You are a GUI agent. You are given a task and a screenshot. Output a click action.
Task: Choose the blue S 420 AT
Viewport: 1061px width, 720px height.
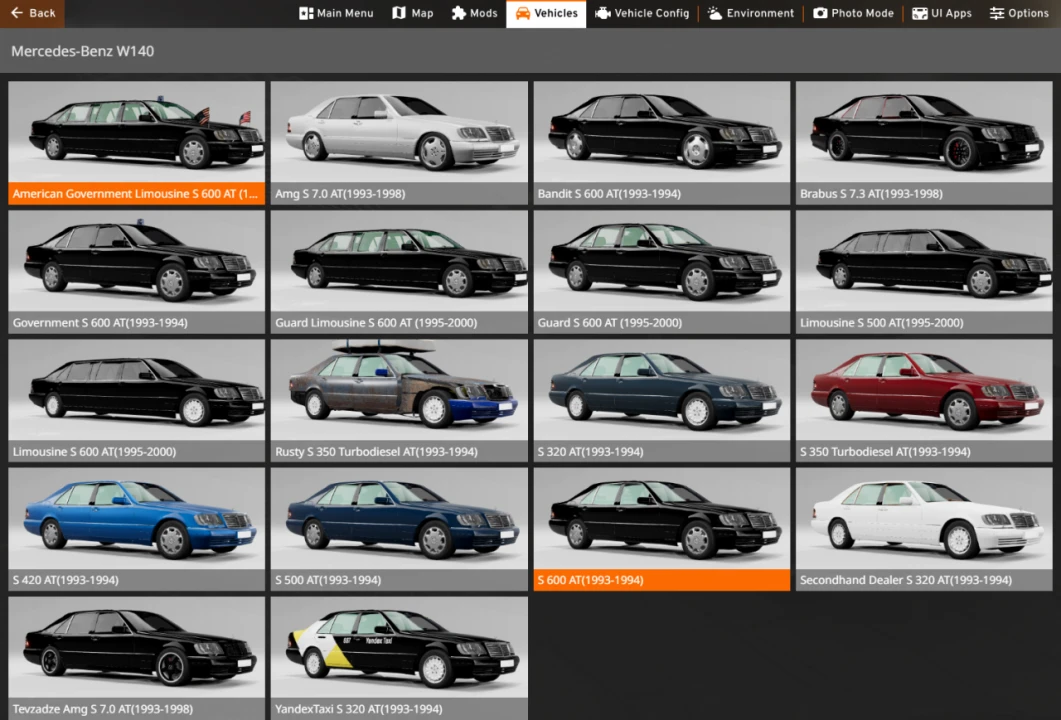136,527
